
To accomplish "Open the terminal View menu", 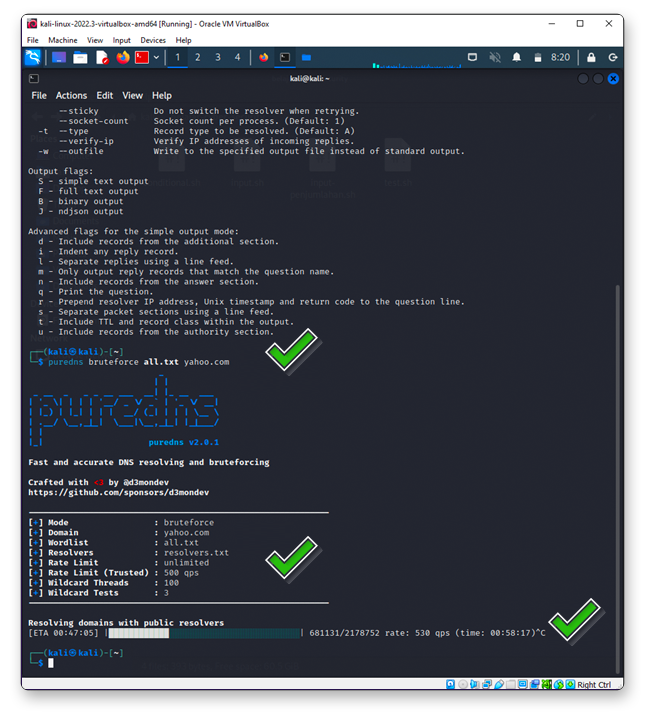I will [x=132, y=95].
